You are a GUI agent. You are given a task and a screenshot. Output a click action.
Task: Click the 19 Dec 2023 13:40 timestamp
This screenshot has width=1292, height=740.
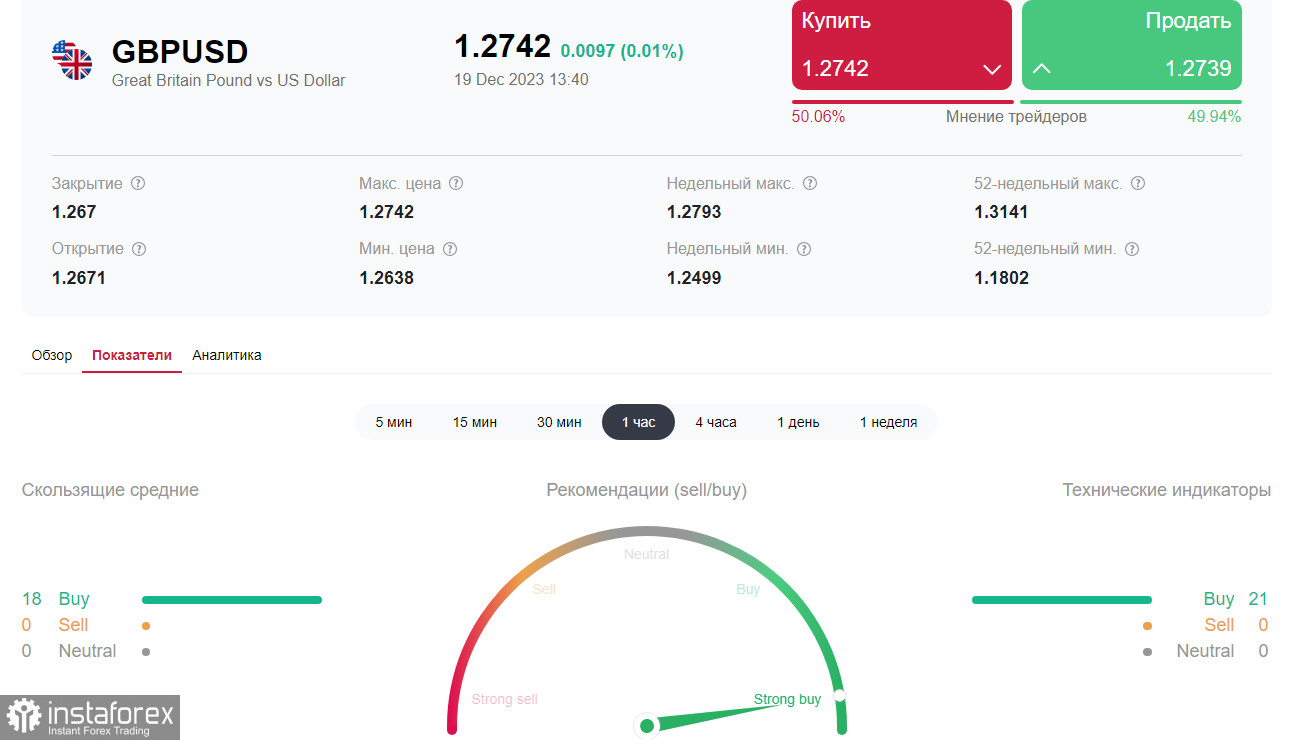(x=521, y=79)
